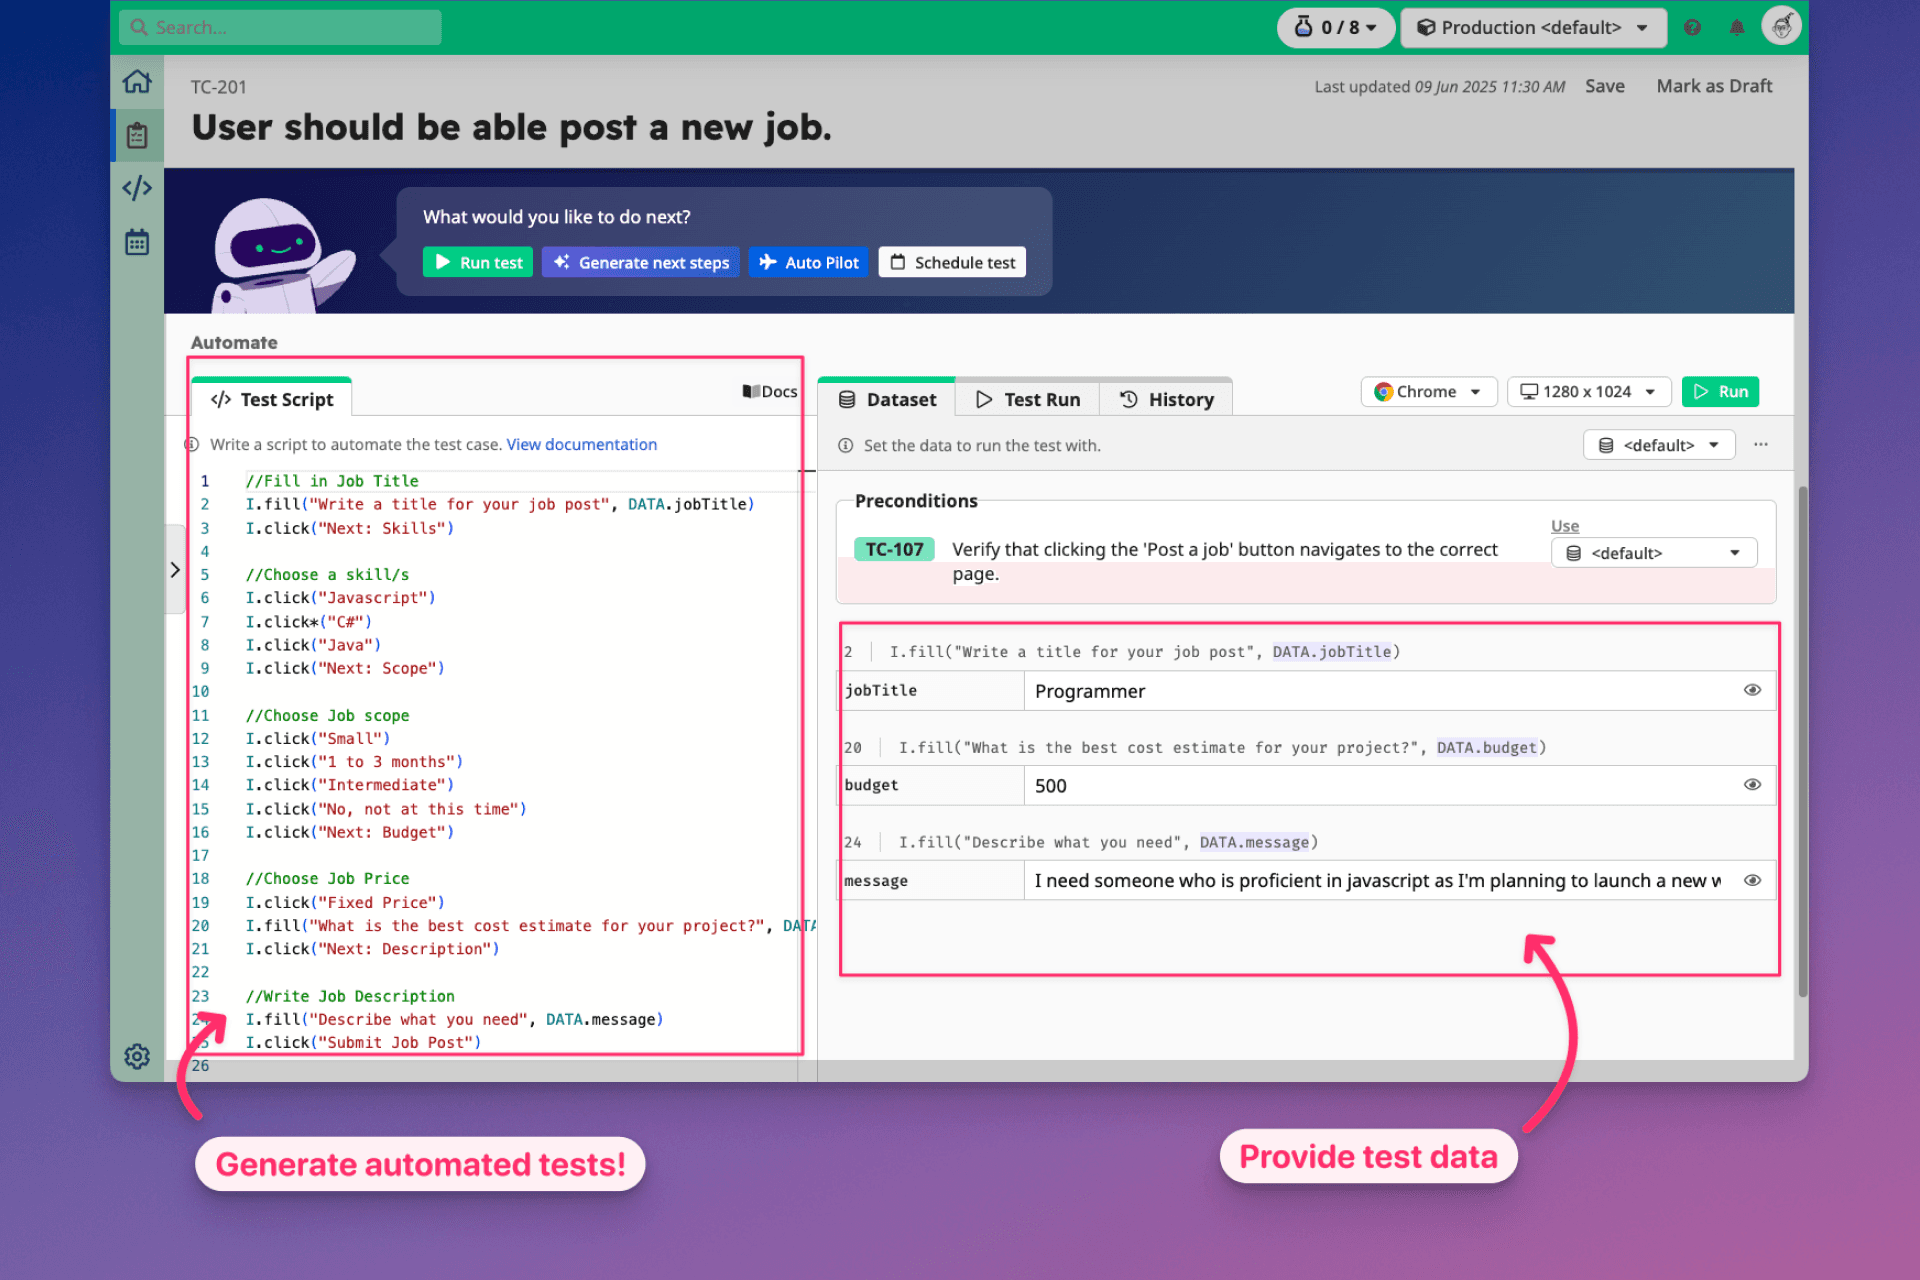Open the calendar schedule sidebar icon
Screen dimensions: 1920x1280
tap(137, 242)
